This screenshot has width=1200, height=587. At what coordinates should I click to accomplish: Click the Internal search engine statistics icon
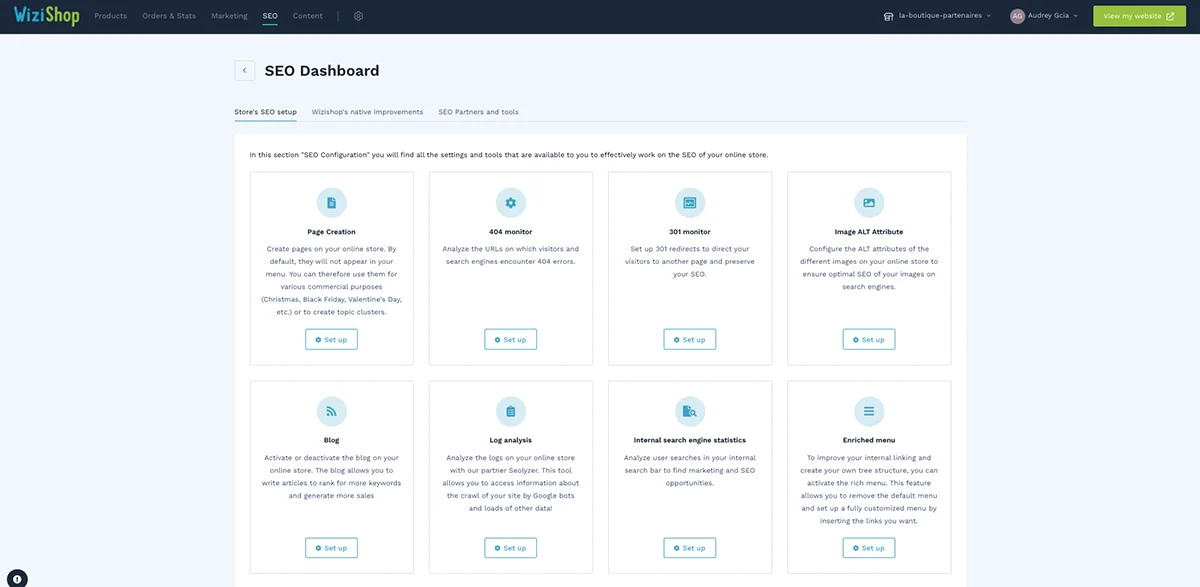pos(690,411)
